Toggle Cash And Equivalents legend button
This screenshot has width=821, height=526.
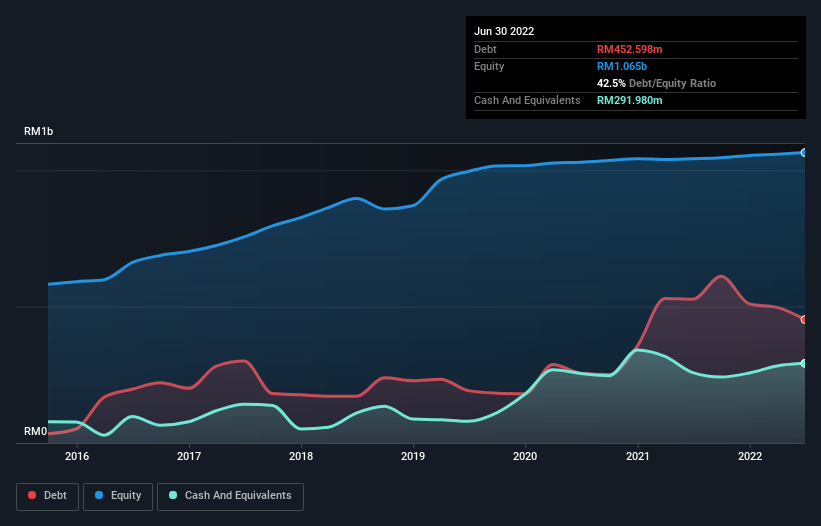(x=230, y=496)
